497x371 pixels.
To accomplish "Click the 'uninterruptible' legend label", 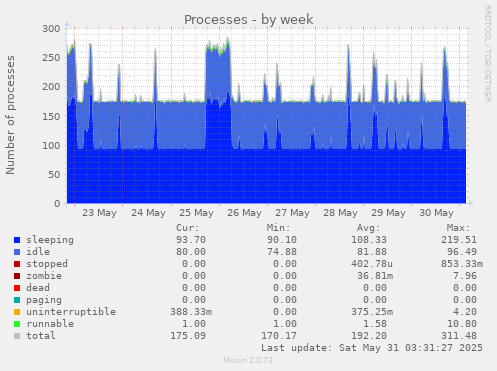I will (x=71, y=312).
